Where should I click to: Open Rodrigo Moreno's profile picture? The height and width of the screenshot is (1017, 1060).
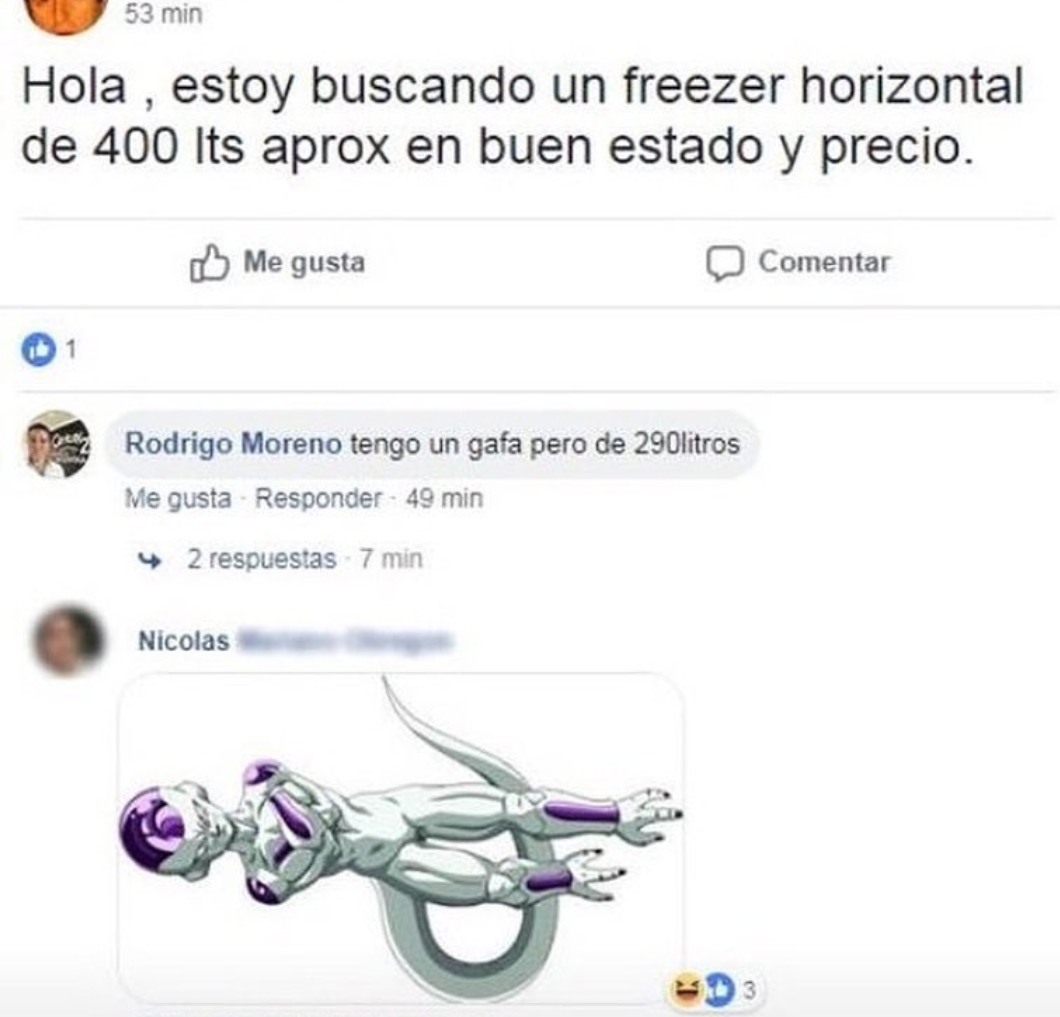pyautogui.click(x=58, y=444)
